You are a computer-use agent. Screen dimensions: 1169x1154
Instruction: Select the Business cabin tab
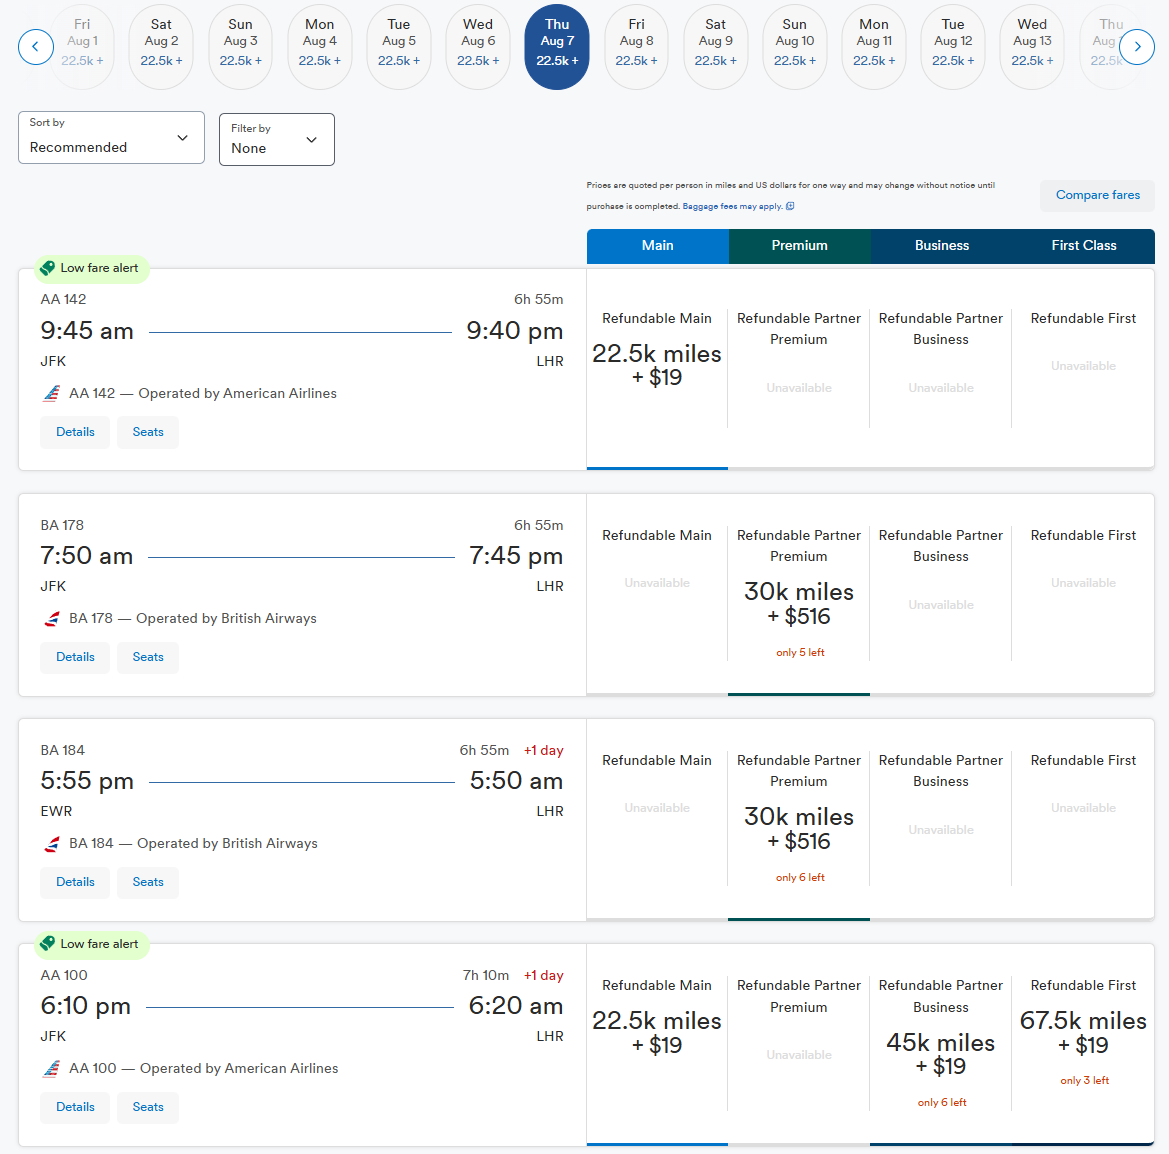(942, 246)
